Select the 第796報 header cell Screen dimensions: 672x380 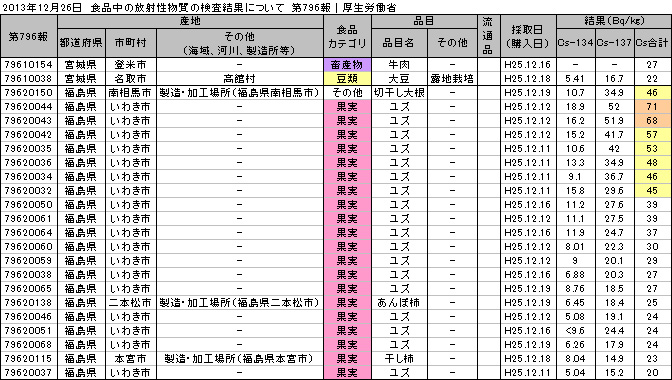coord(29,36)
